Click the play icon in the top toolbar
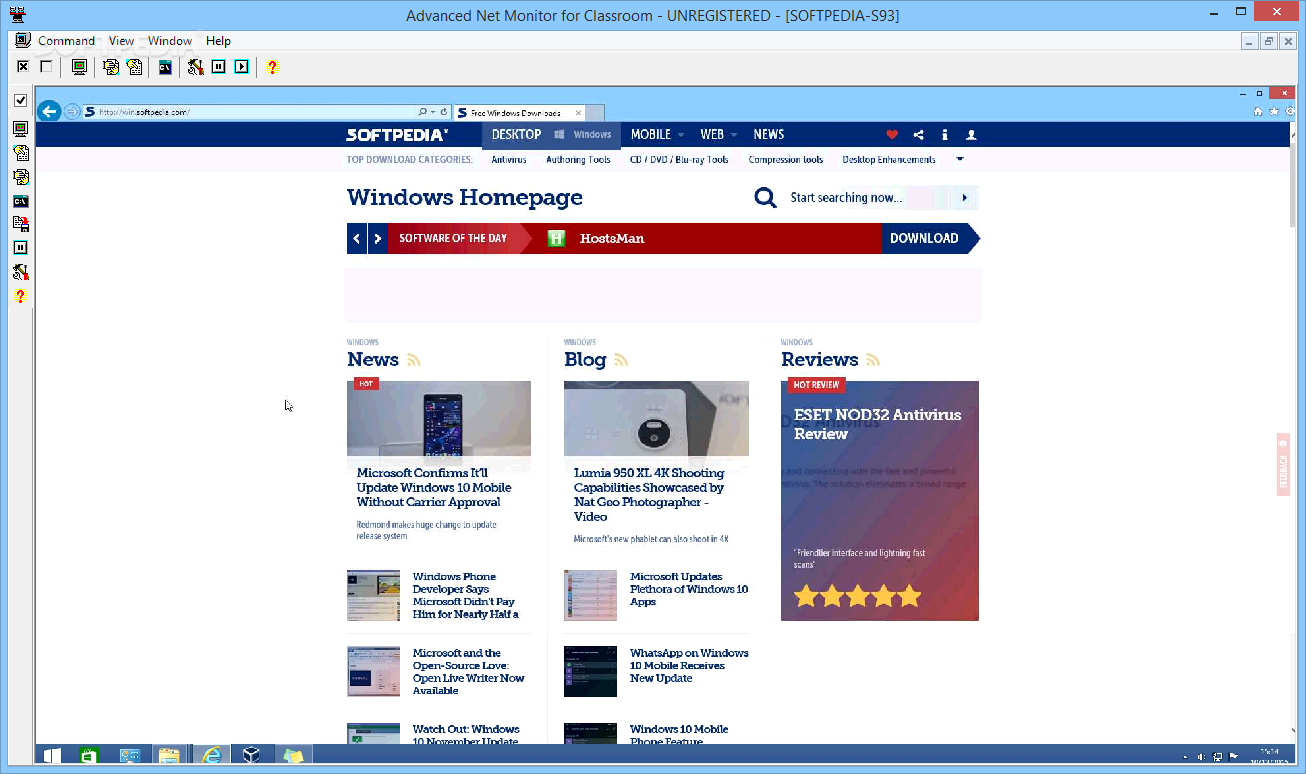Screen dimensions: 1306x774 click(241, 67)
